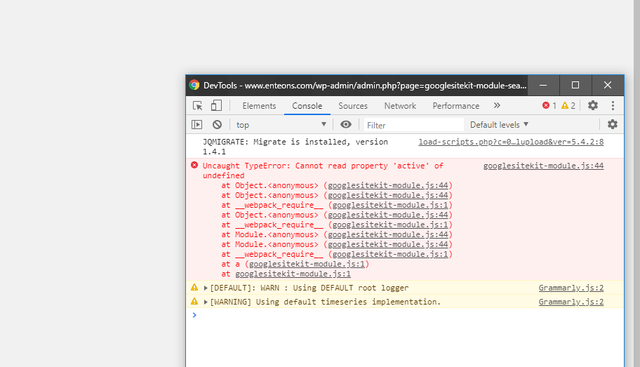Clear console with the circle-slash icon

coord(217,125)
